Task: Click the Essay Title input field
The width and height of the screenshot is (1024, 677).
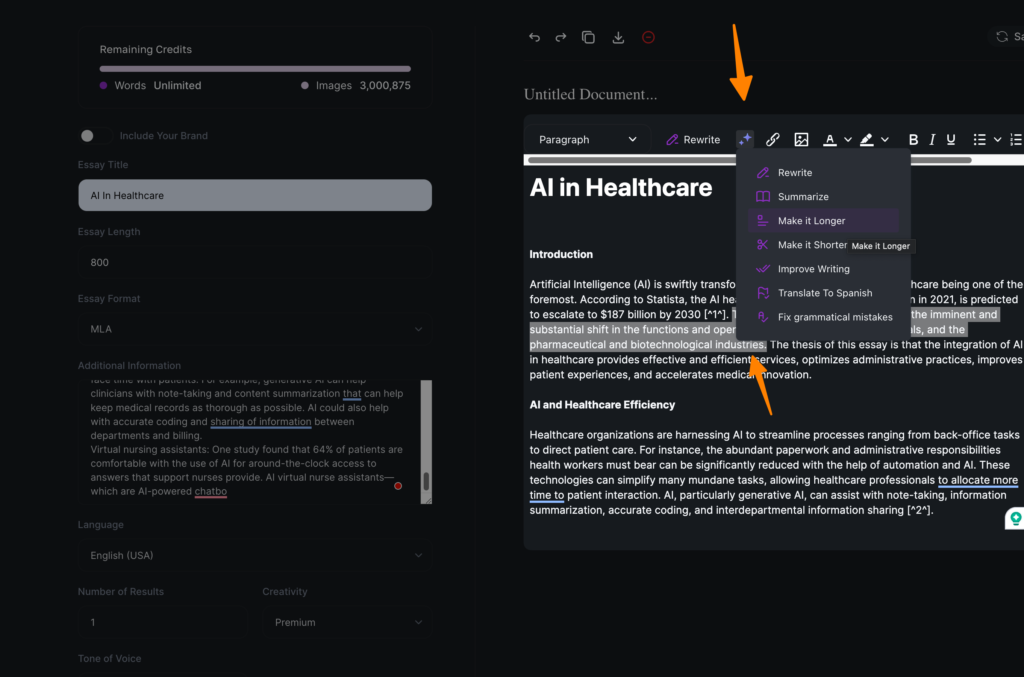Action: pos(255,196)
